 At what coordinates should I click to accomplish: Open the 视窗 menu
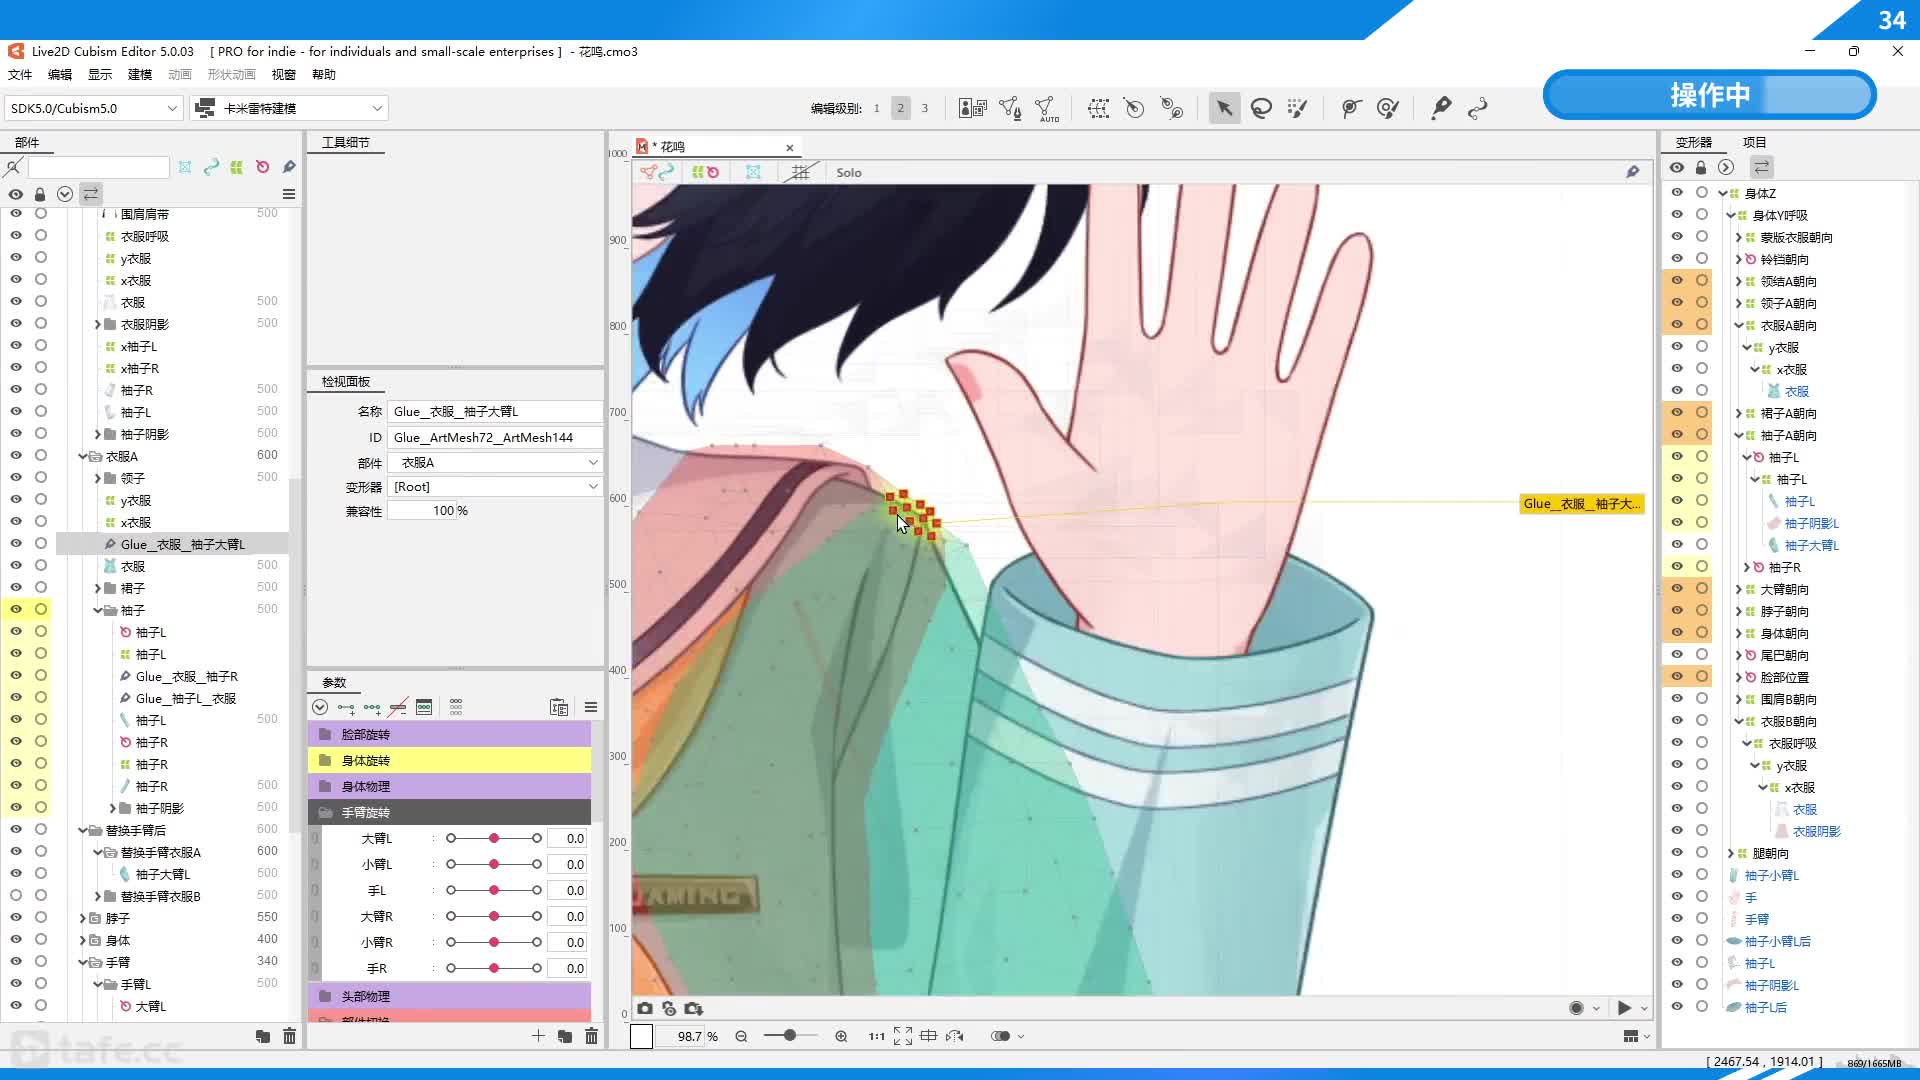click(x=284, y=75)
